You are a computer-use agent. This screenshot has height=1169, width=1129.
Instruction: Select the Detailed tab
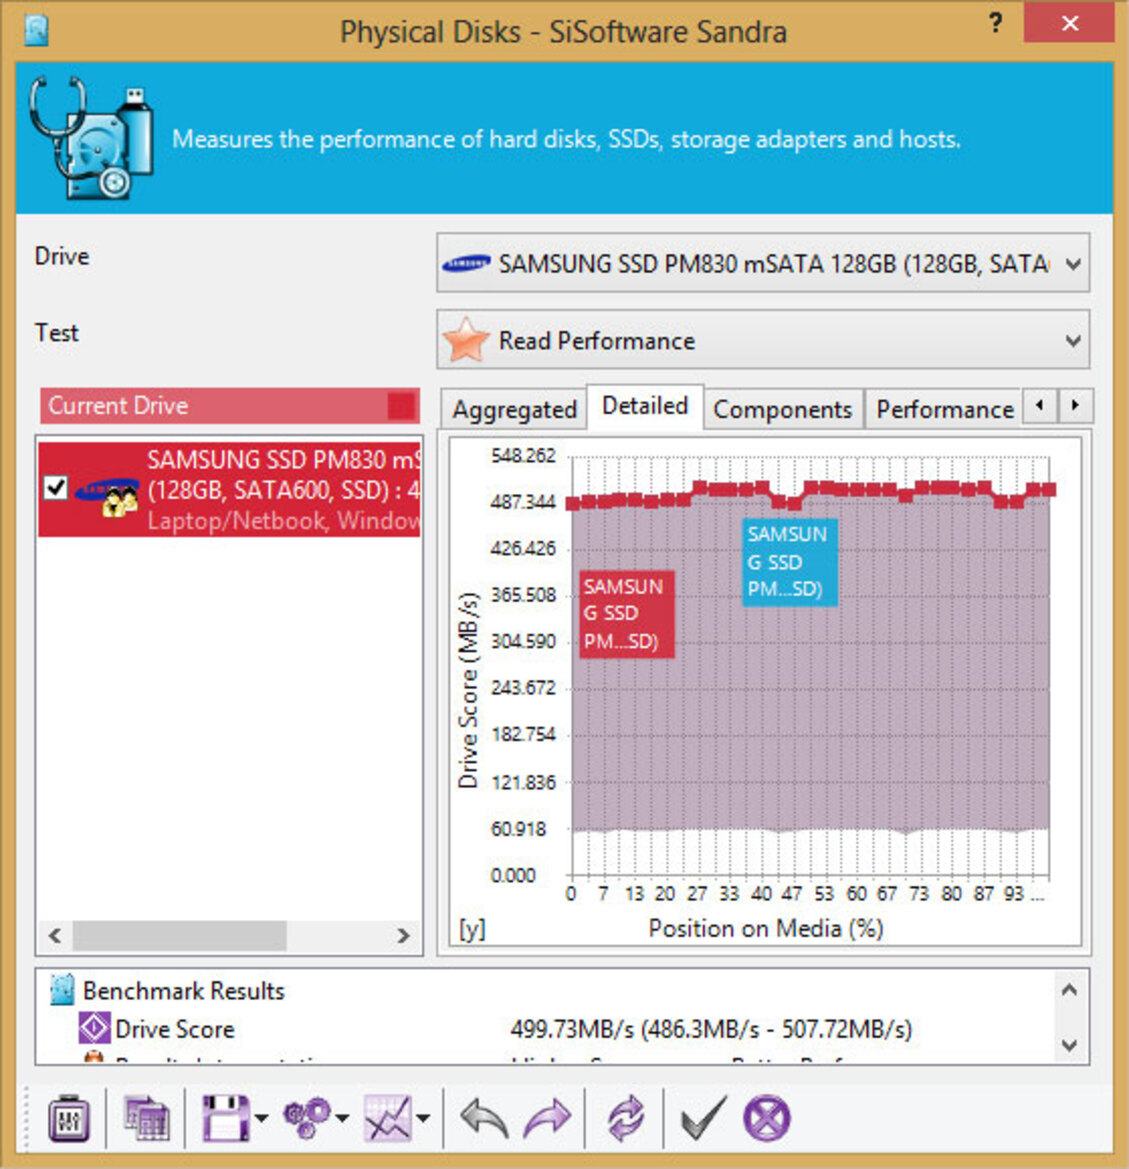(x=645, y=406)
